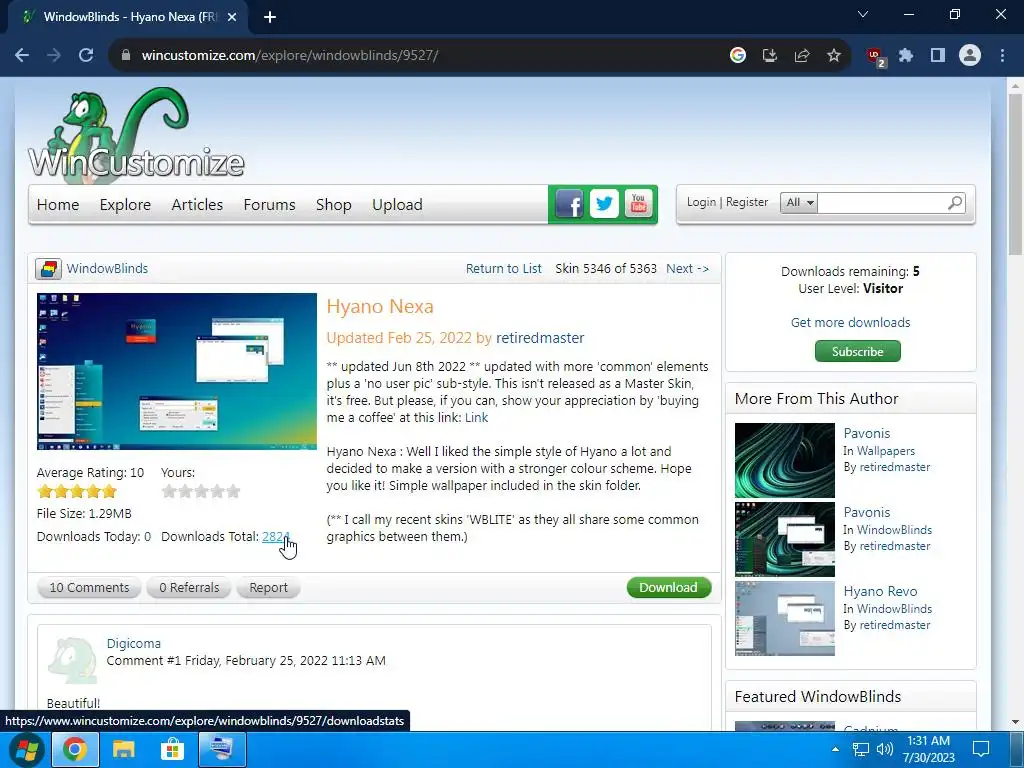Open the Extensions puzzle icon
The height and width of the screenshot is (768, 1024).
tap(906, 56)
